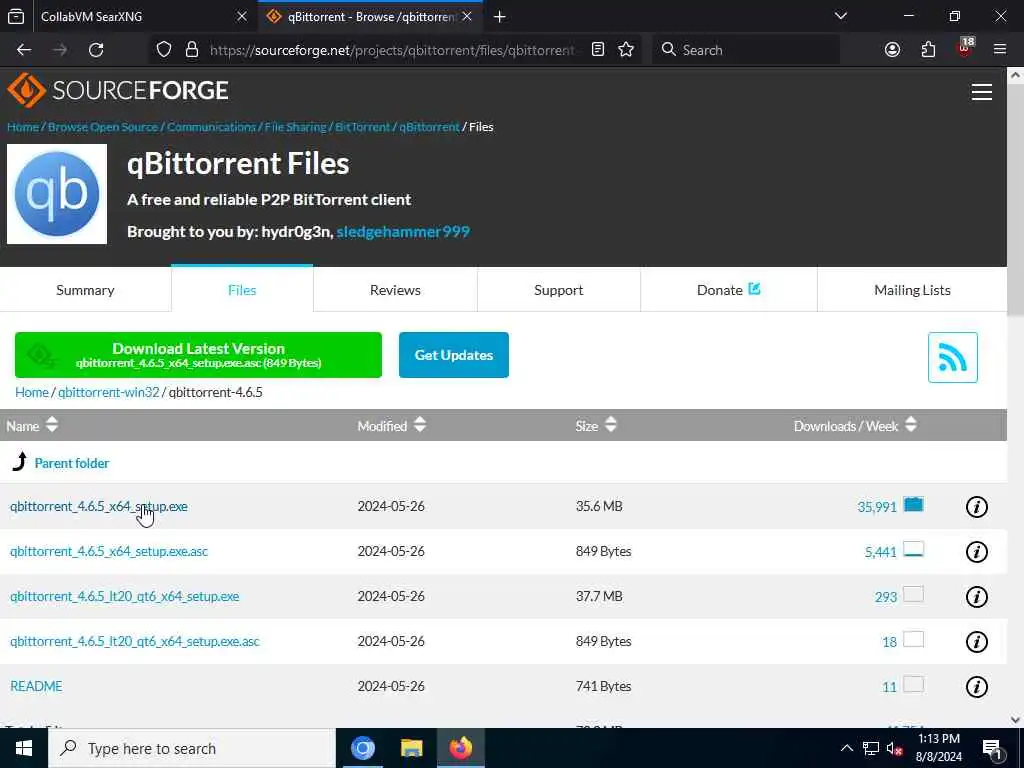Click BitTorrent breadcrumb link

point(362,127)
